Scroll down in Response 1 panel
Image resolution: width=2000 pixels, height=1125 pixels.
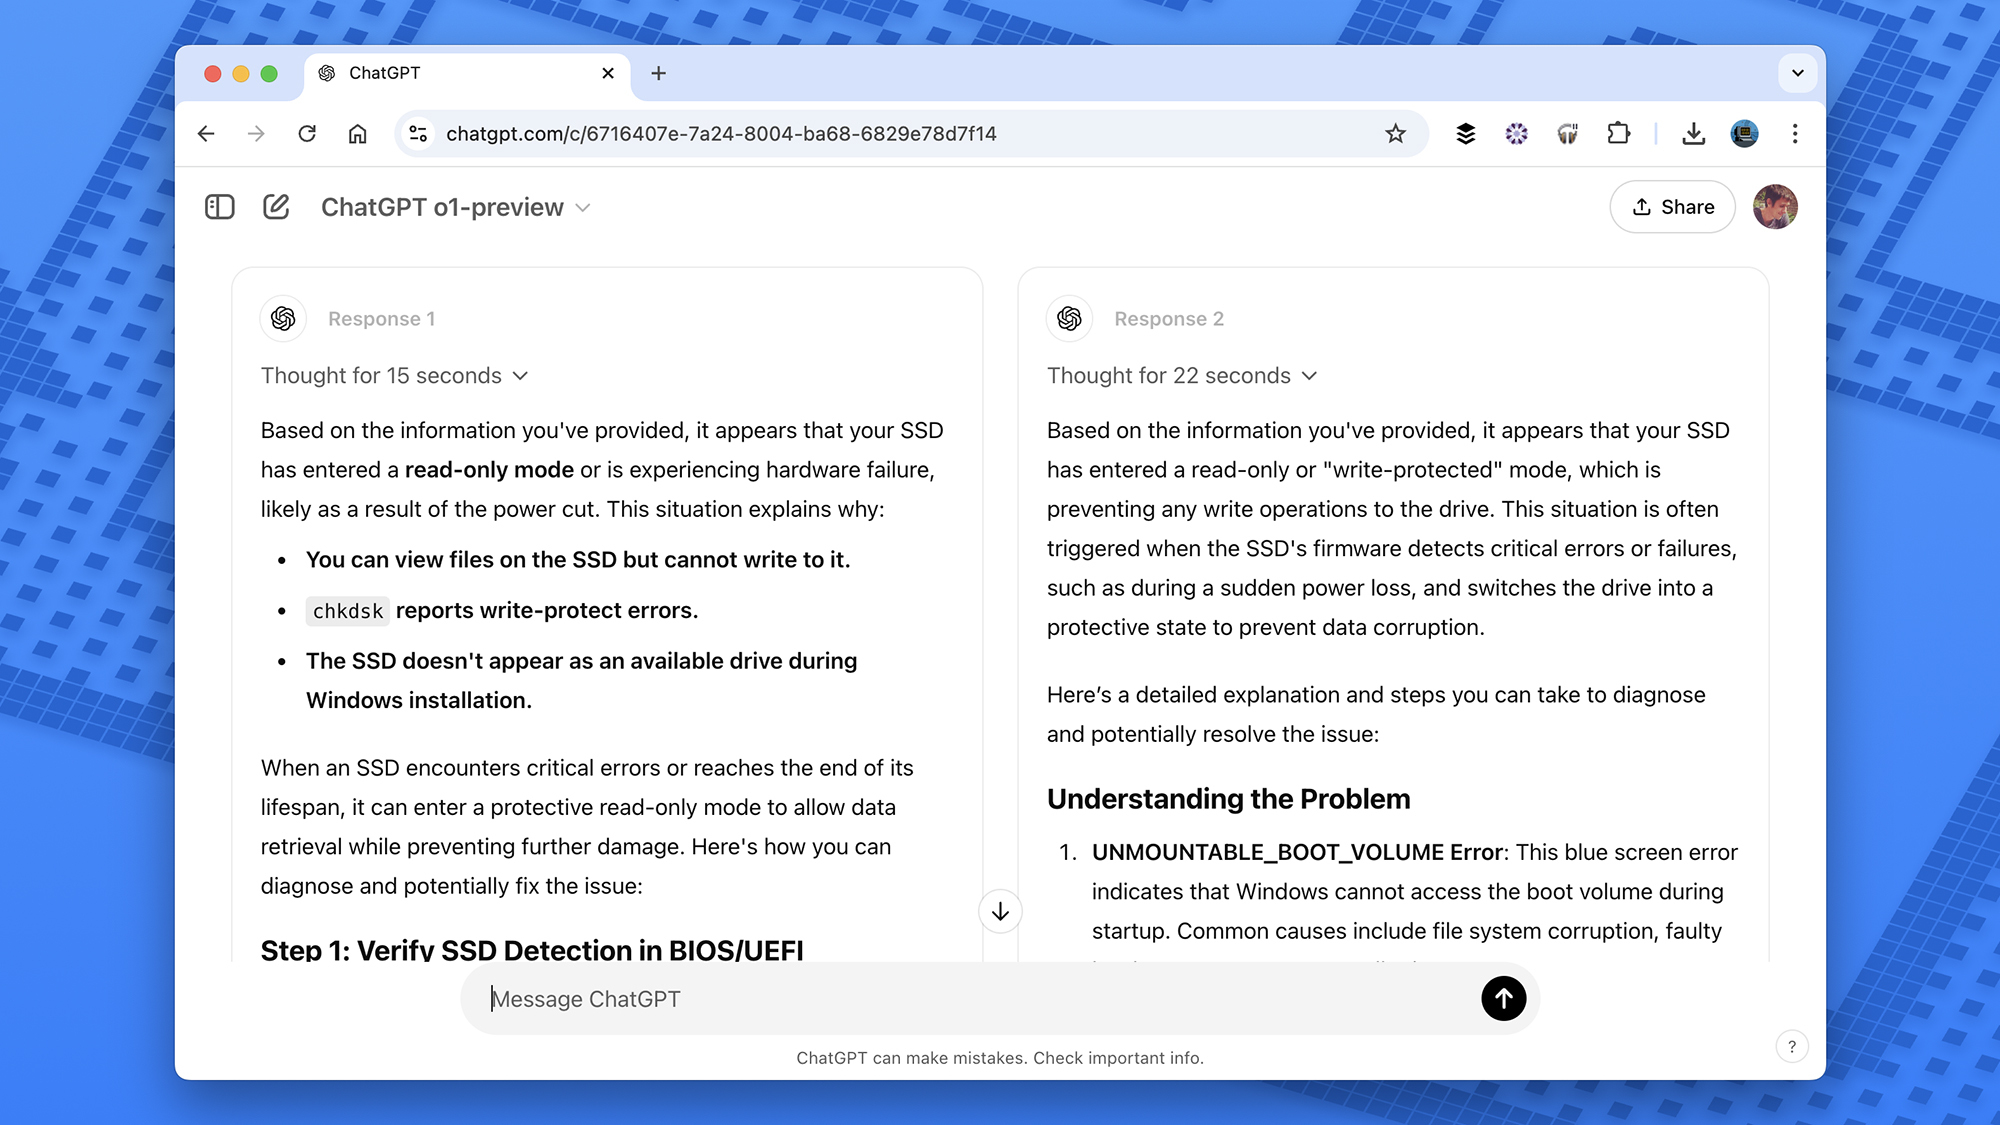click(1000, 911)
